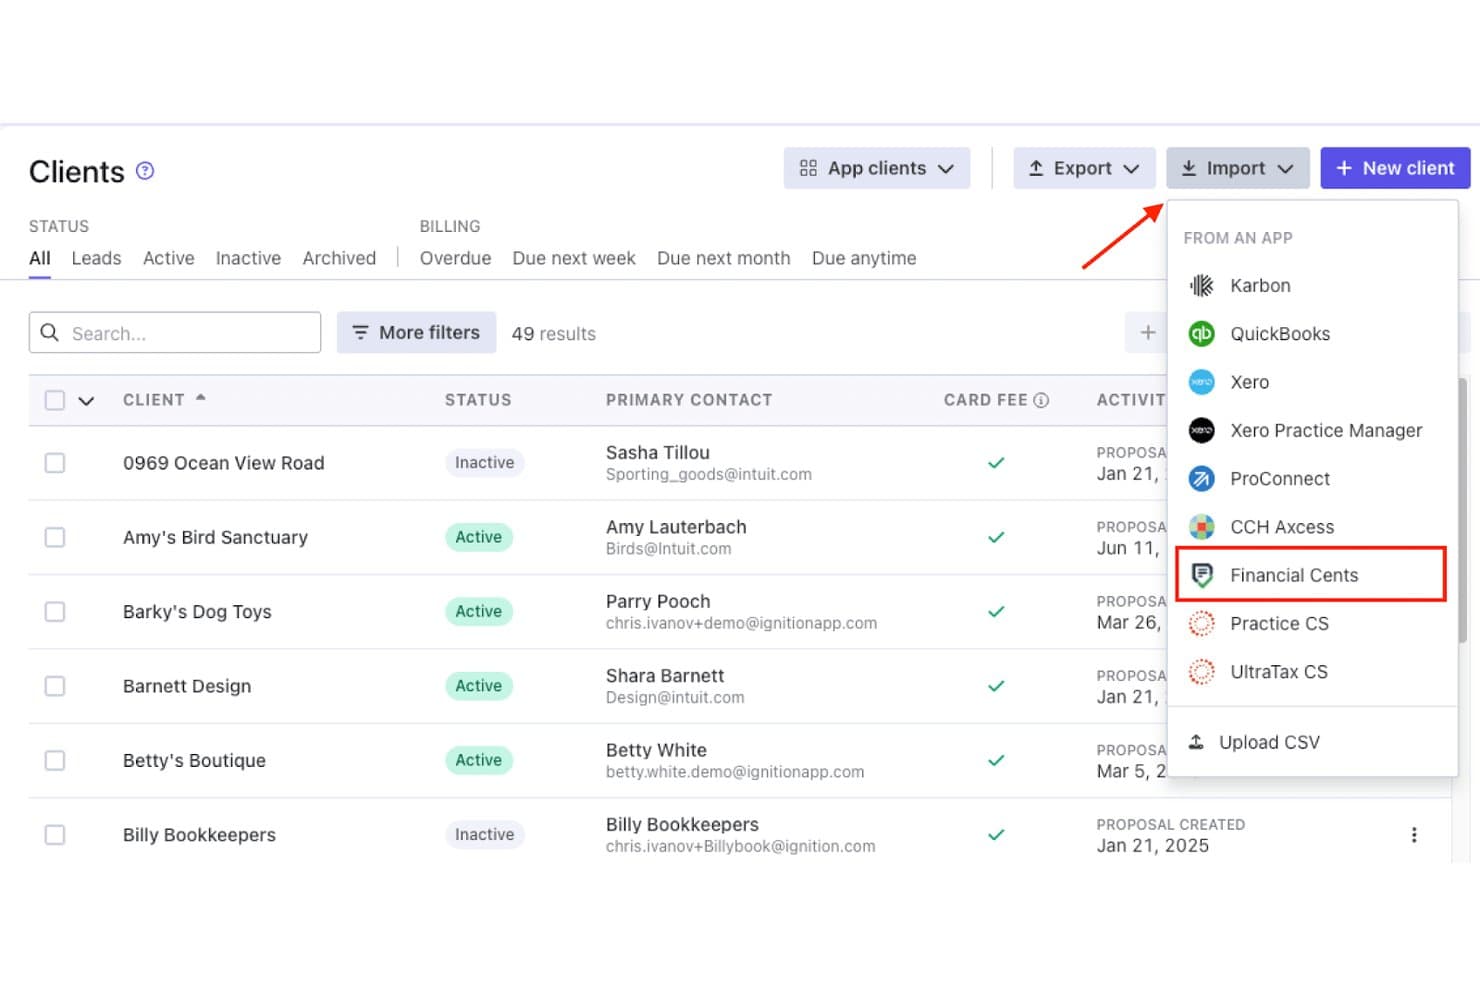Switch to the Leads status tab
This screenshot has height=987, width=1480.
pyautogui.click(x=96, y=258)
